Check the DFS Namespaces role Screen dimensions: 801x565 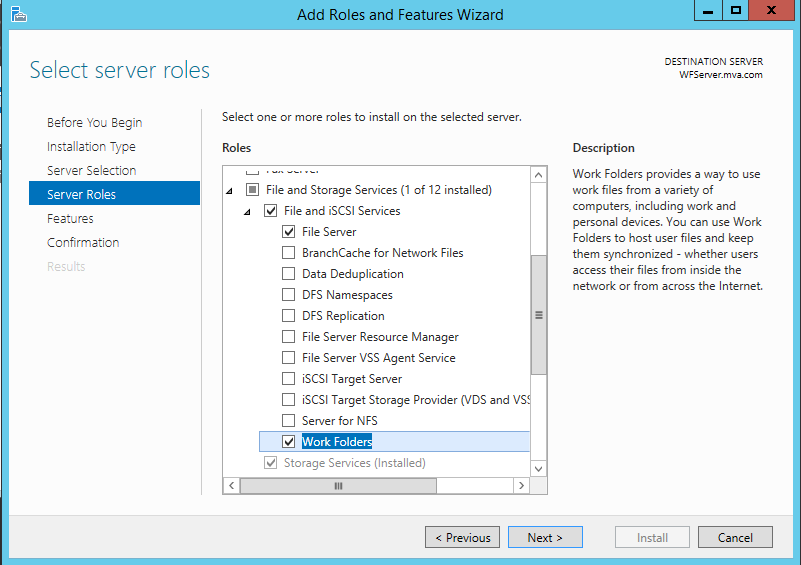coord(289,295)
